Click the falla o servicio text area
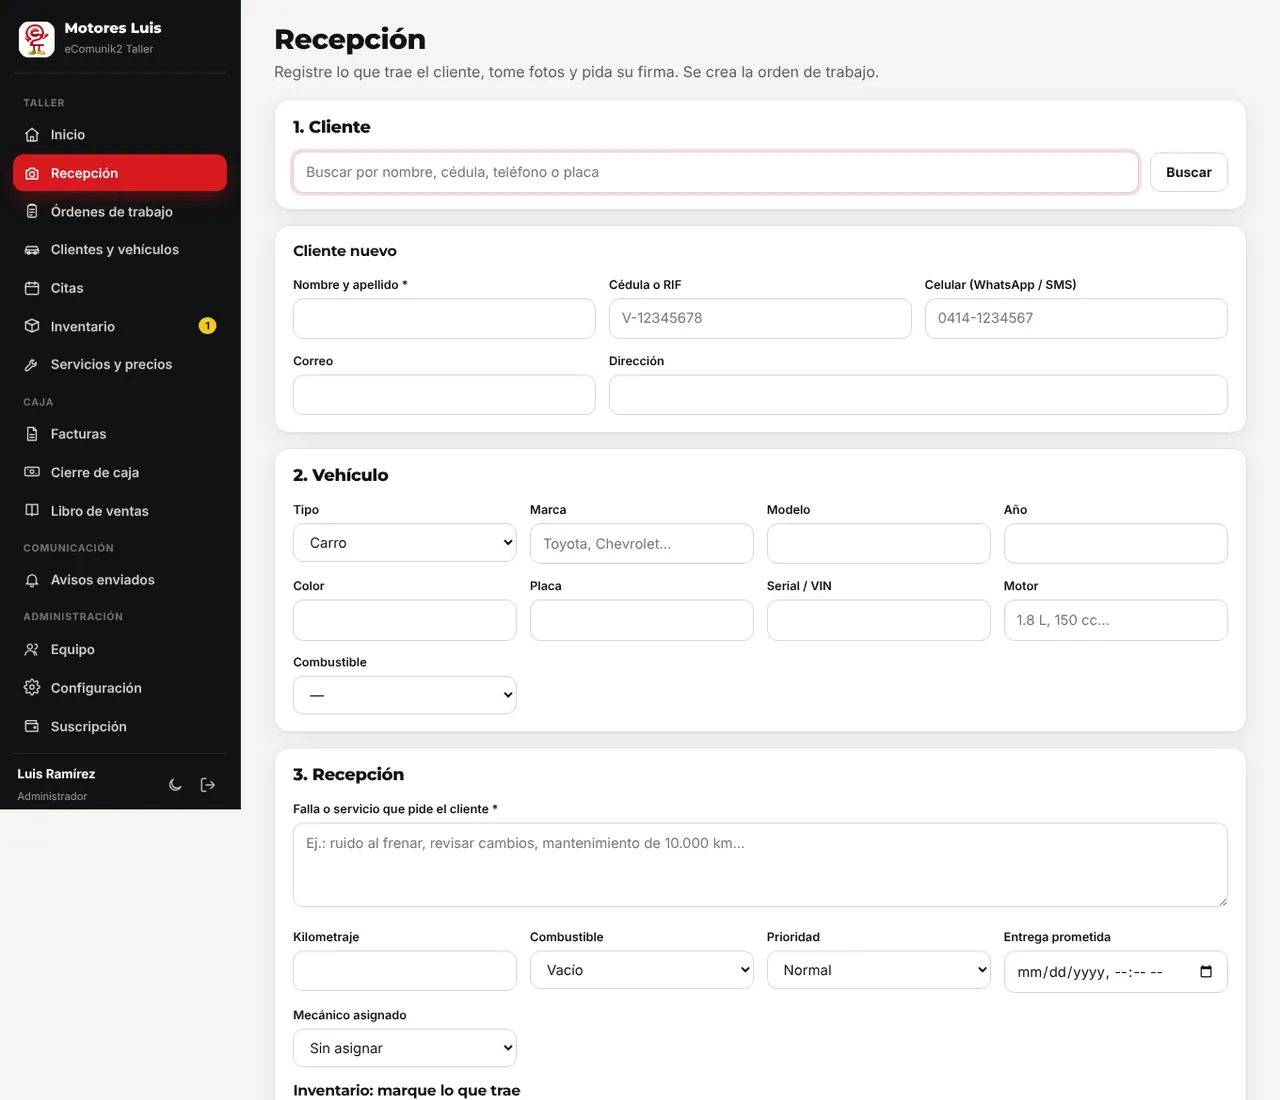 pos(760,865)
